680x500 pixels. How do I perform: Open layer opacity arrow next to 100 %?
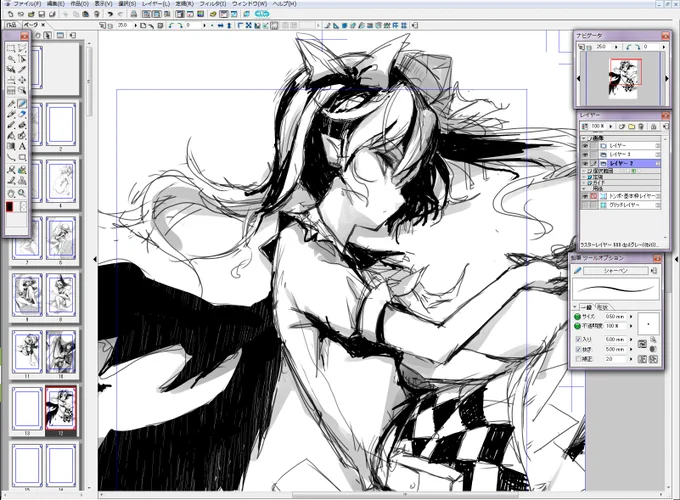coord(611,126)
